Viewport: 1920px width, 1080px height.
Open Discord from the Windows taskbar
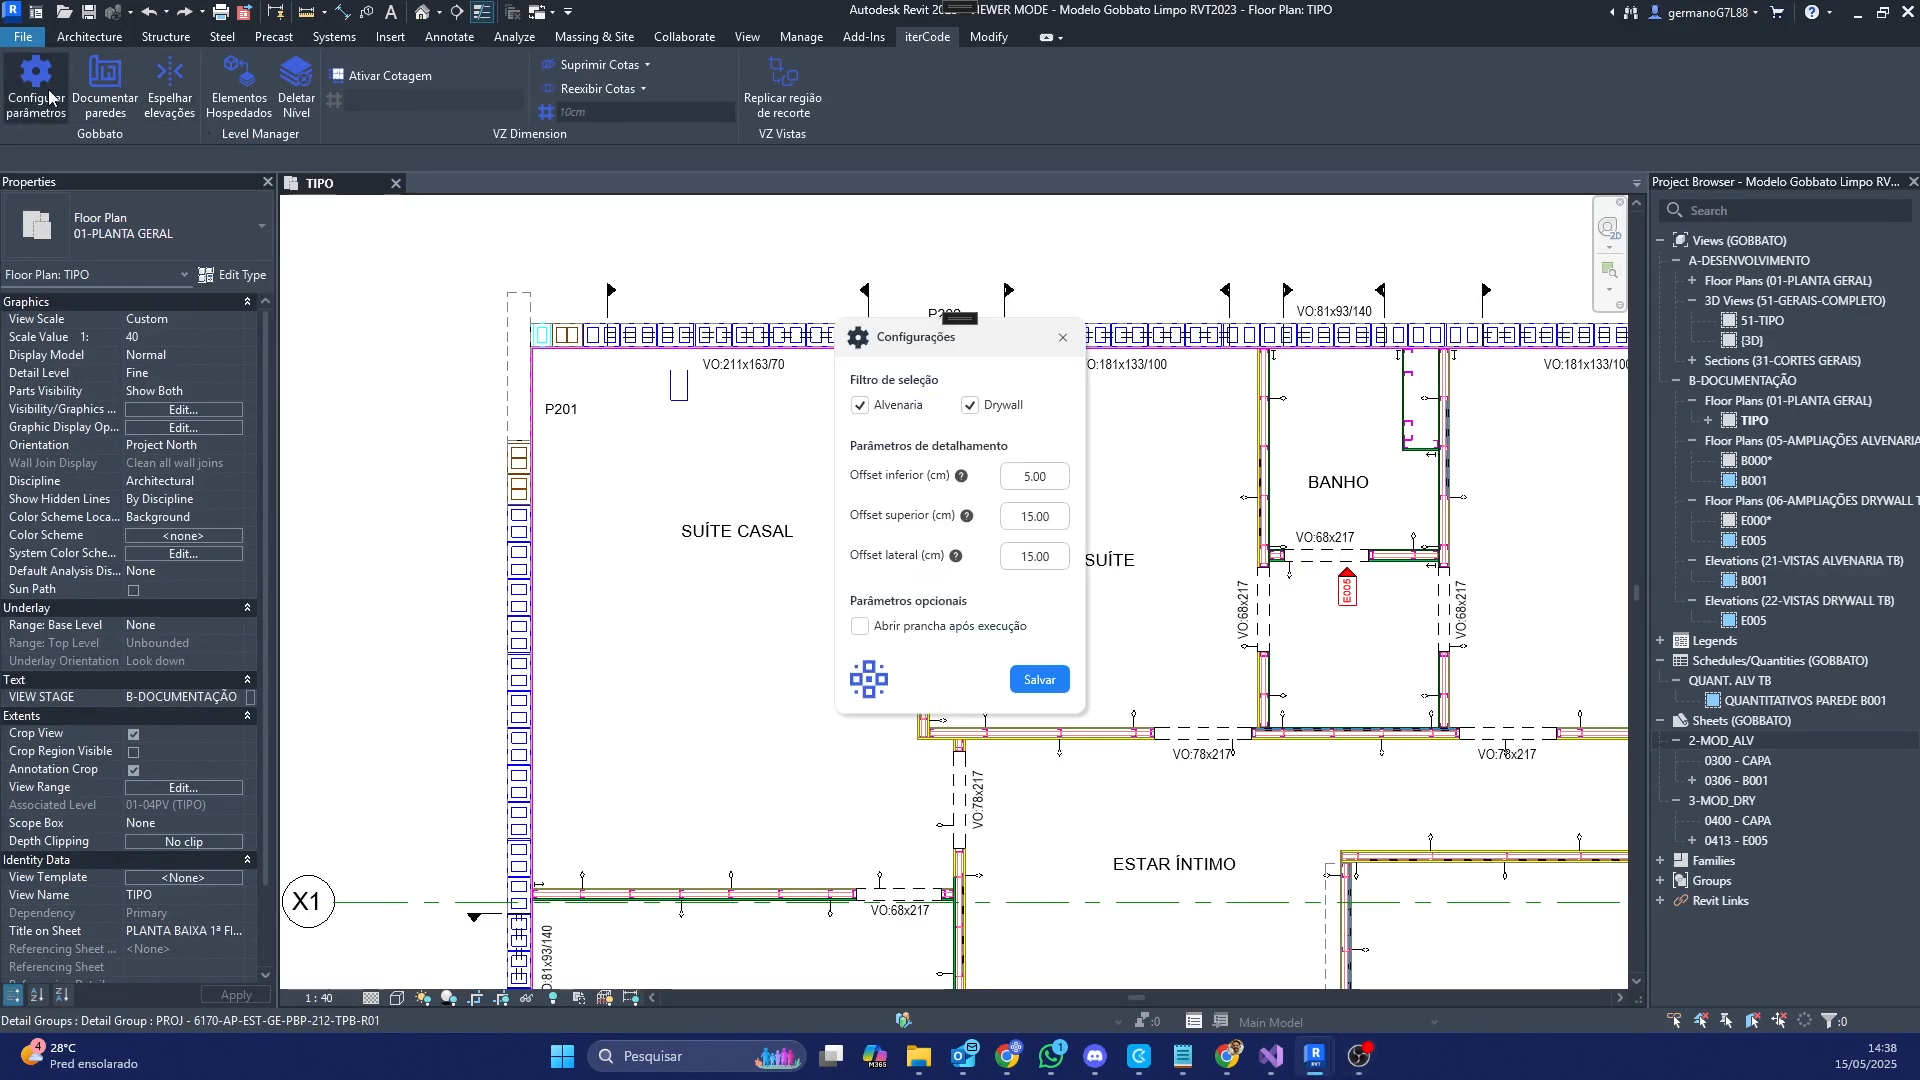1095,1056
